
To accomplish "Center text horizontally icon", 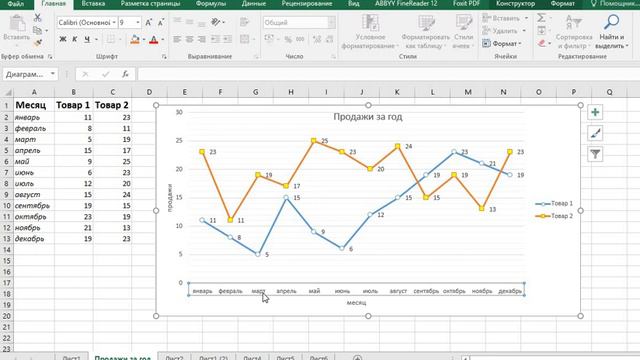I will [x=189, y=39].
